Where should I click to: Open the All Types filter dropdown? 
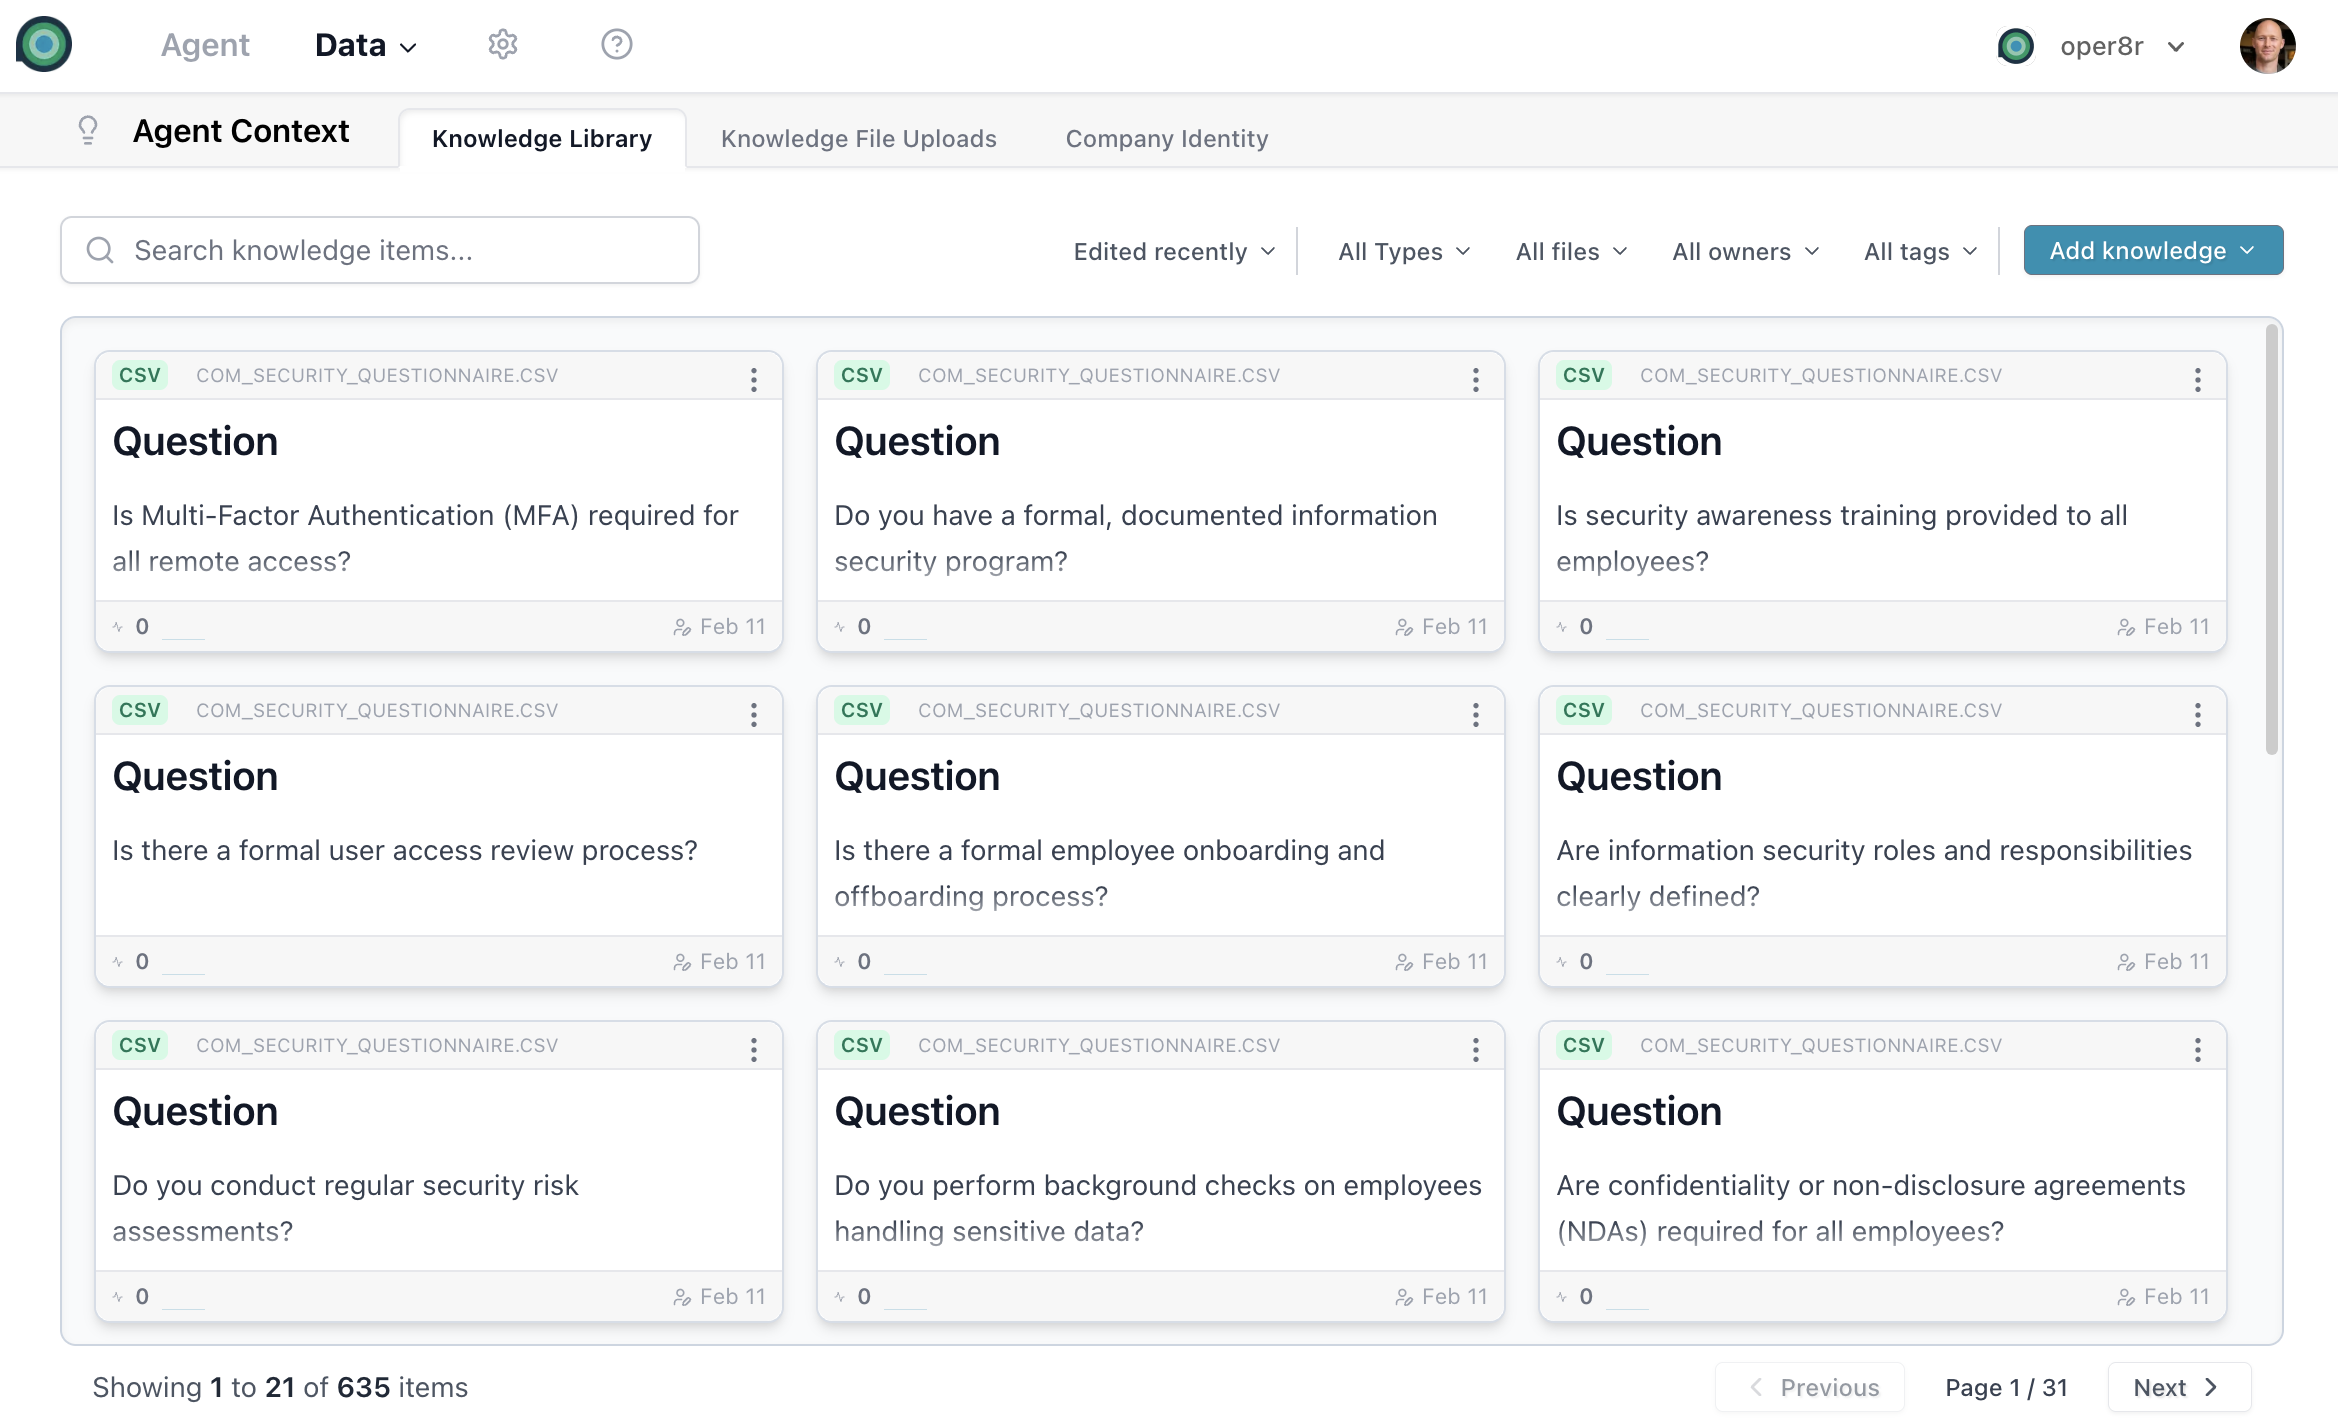coord(1402,251)
